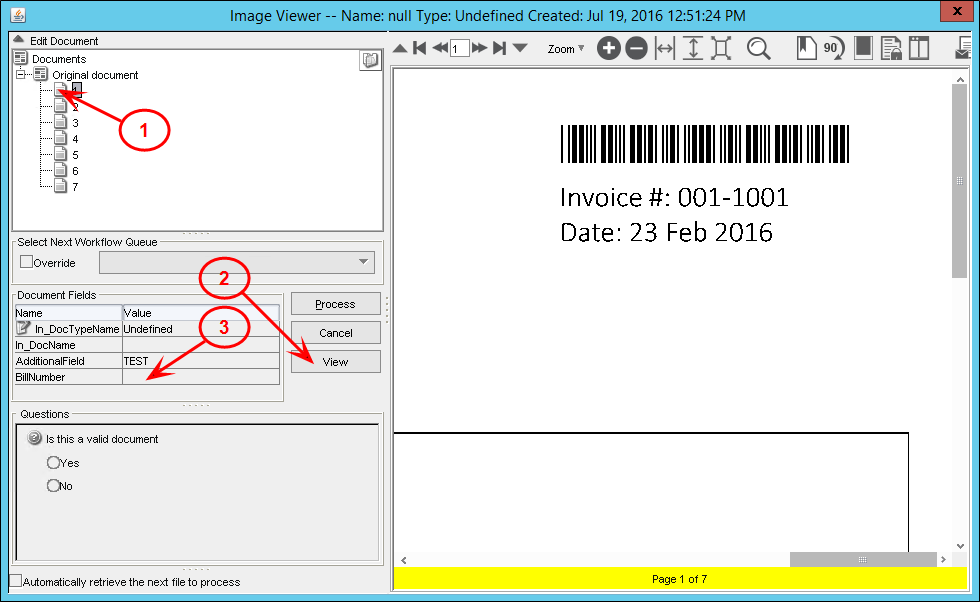
Task: Close the Image Viewer window
Action: [x=958, y=11]
